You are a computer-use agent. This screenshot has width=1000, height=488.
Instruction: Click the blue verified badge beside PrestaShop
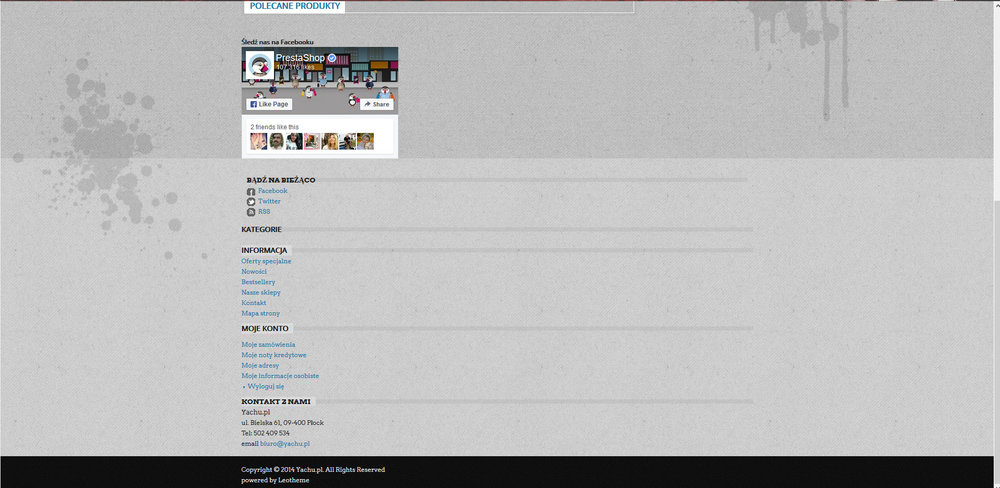click(x=332, y=58)
